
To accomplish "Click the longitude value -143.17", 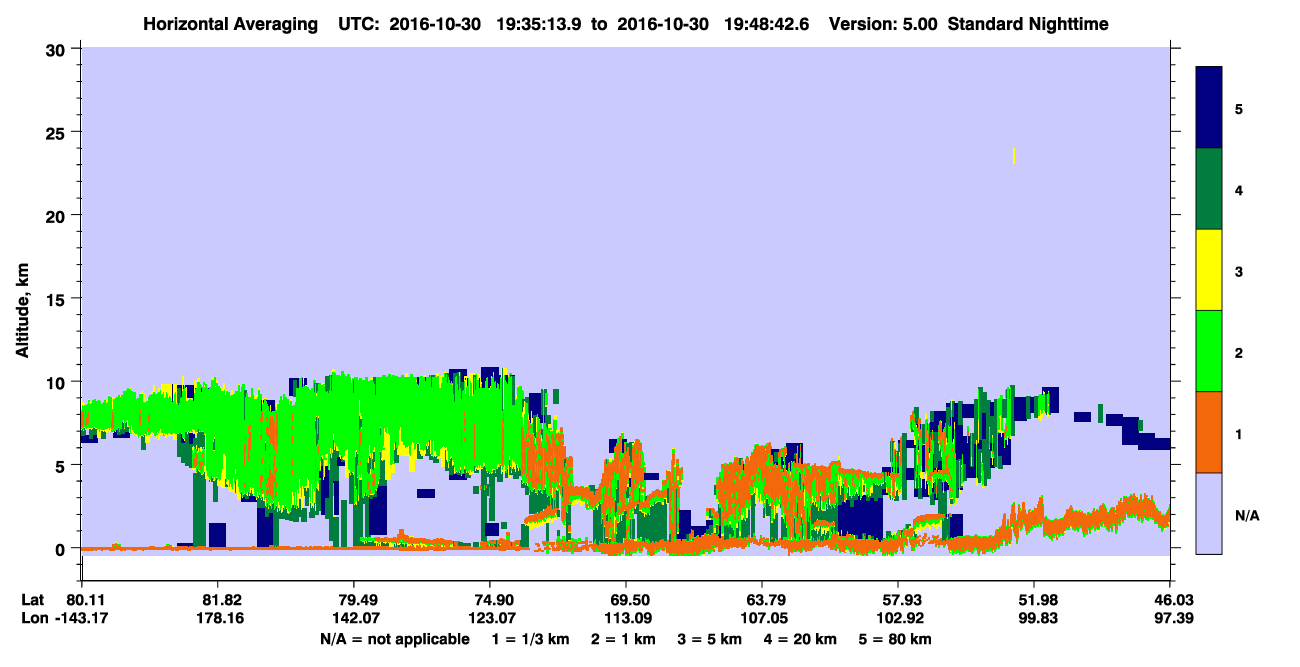I will pos(81,619).
